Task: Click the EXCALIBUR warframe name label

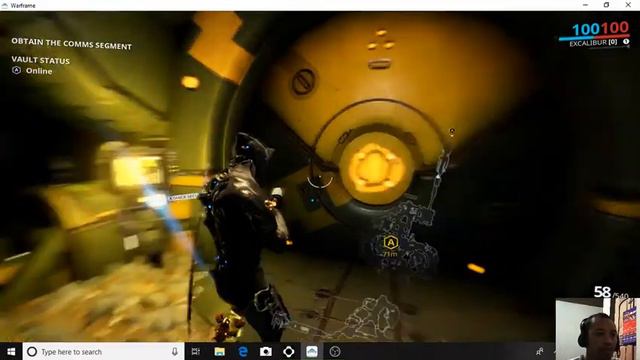Action: click(588, 43)
